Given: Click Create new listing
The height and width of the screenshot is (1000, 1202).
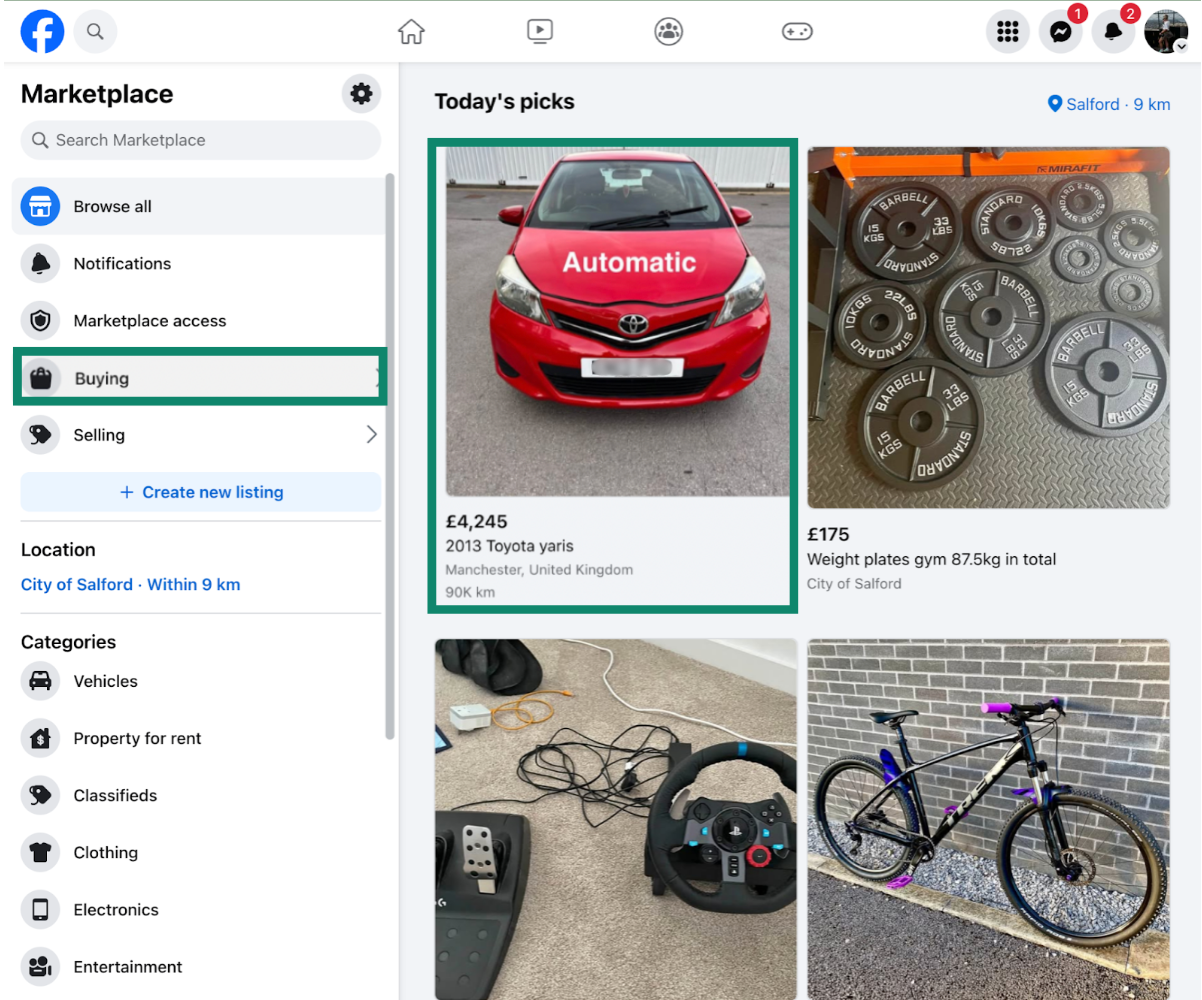Looking at the screenshot, I should point(200,492).
